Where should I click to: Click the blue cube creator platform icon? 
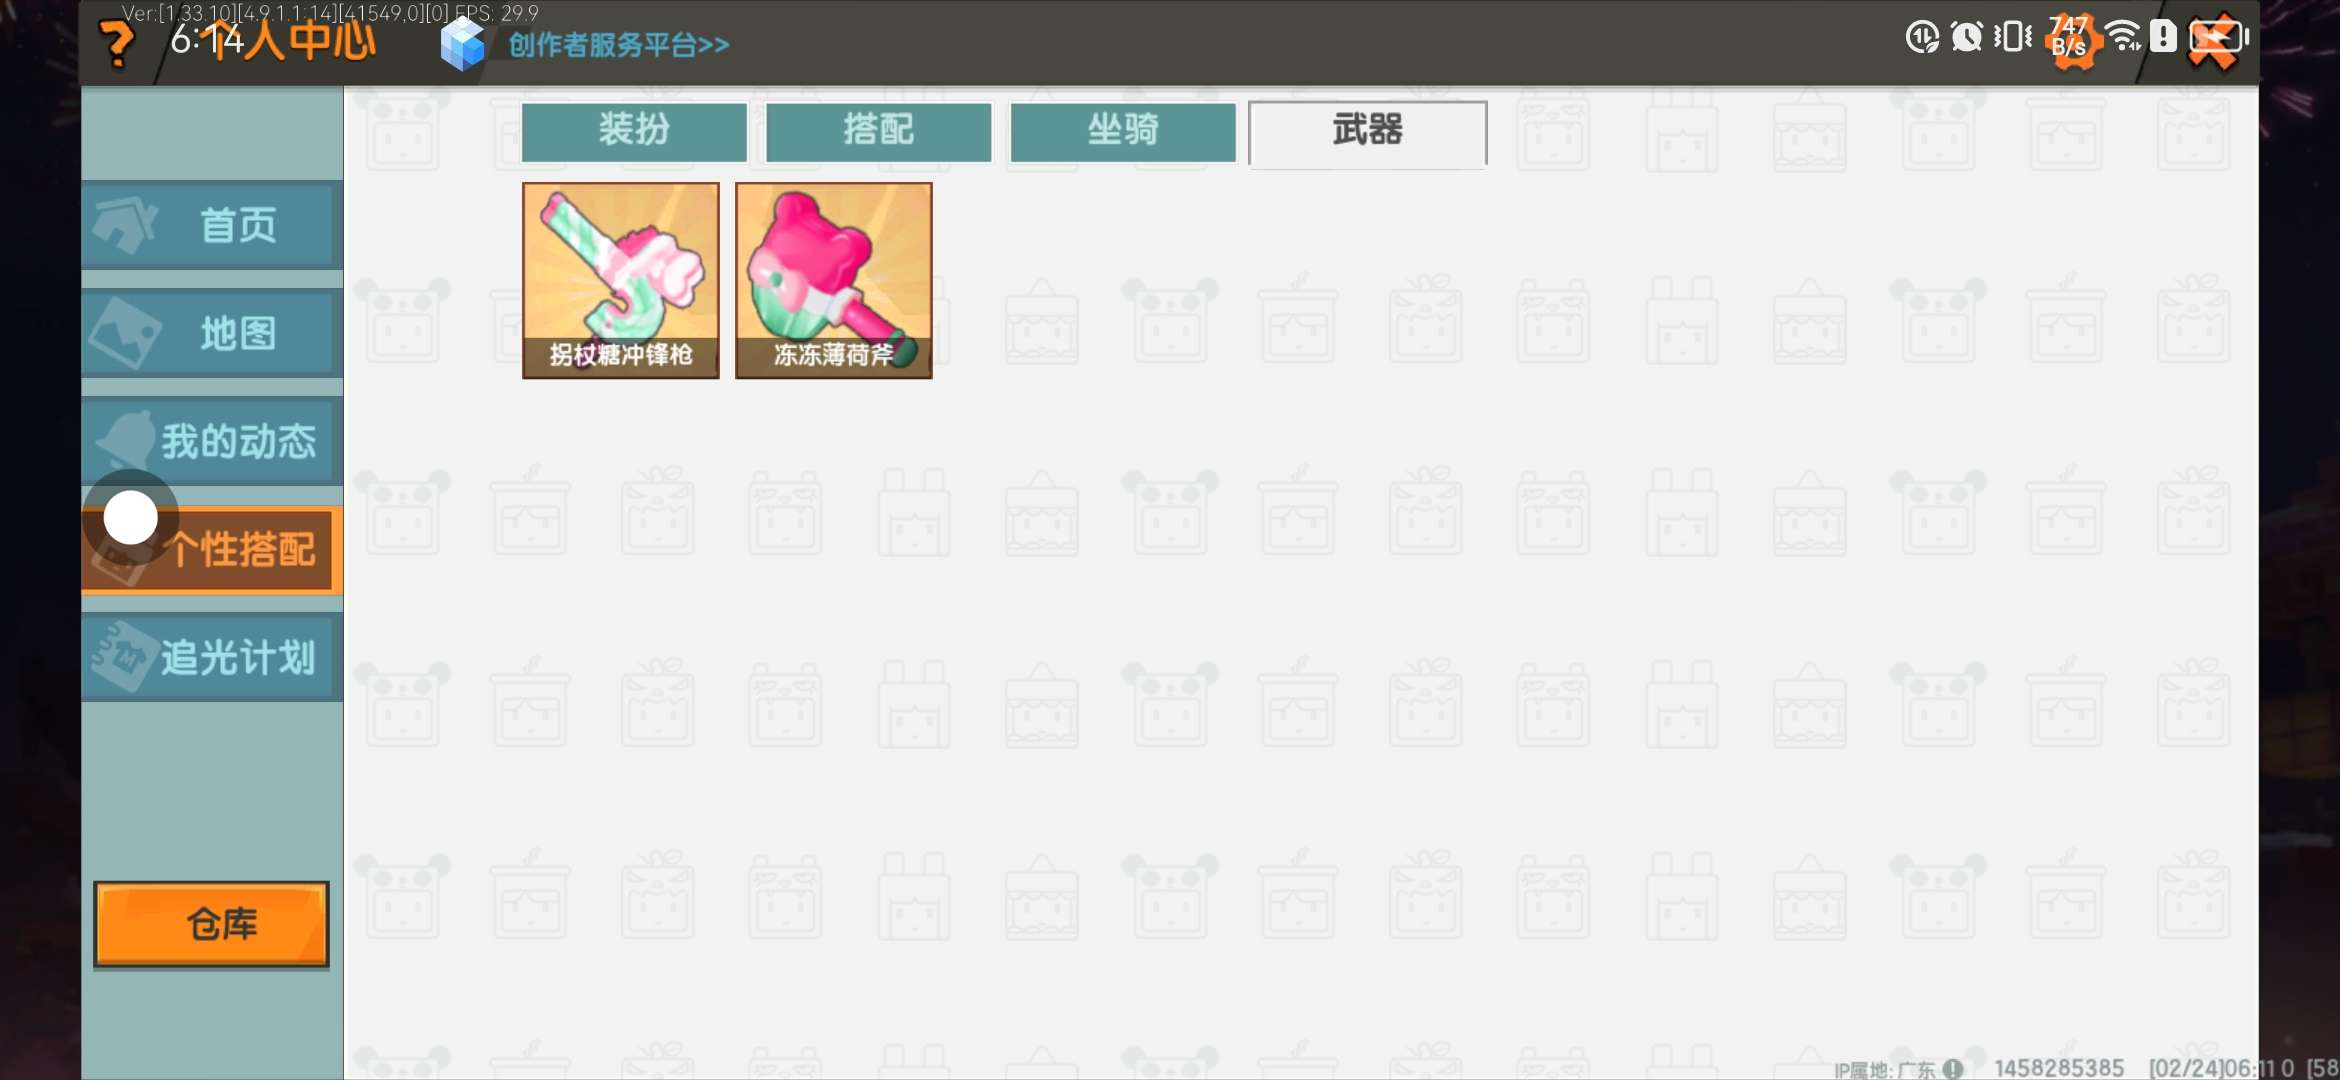coord(462,44)
